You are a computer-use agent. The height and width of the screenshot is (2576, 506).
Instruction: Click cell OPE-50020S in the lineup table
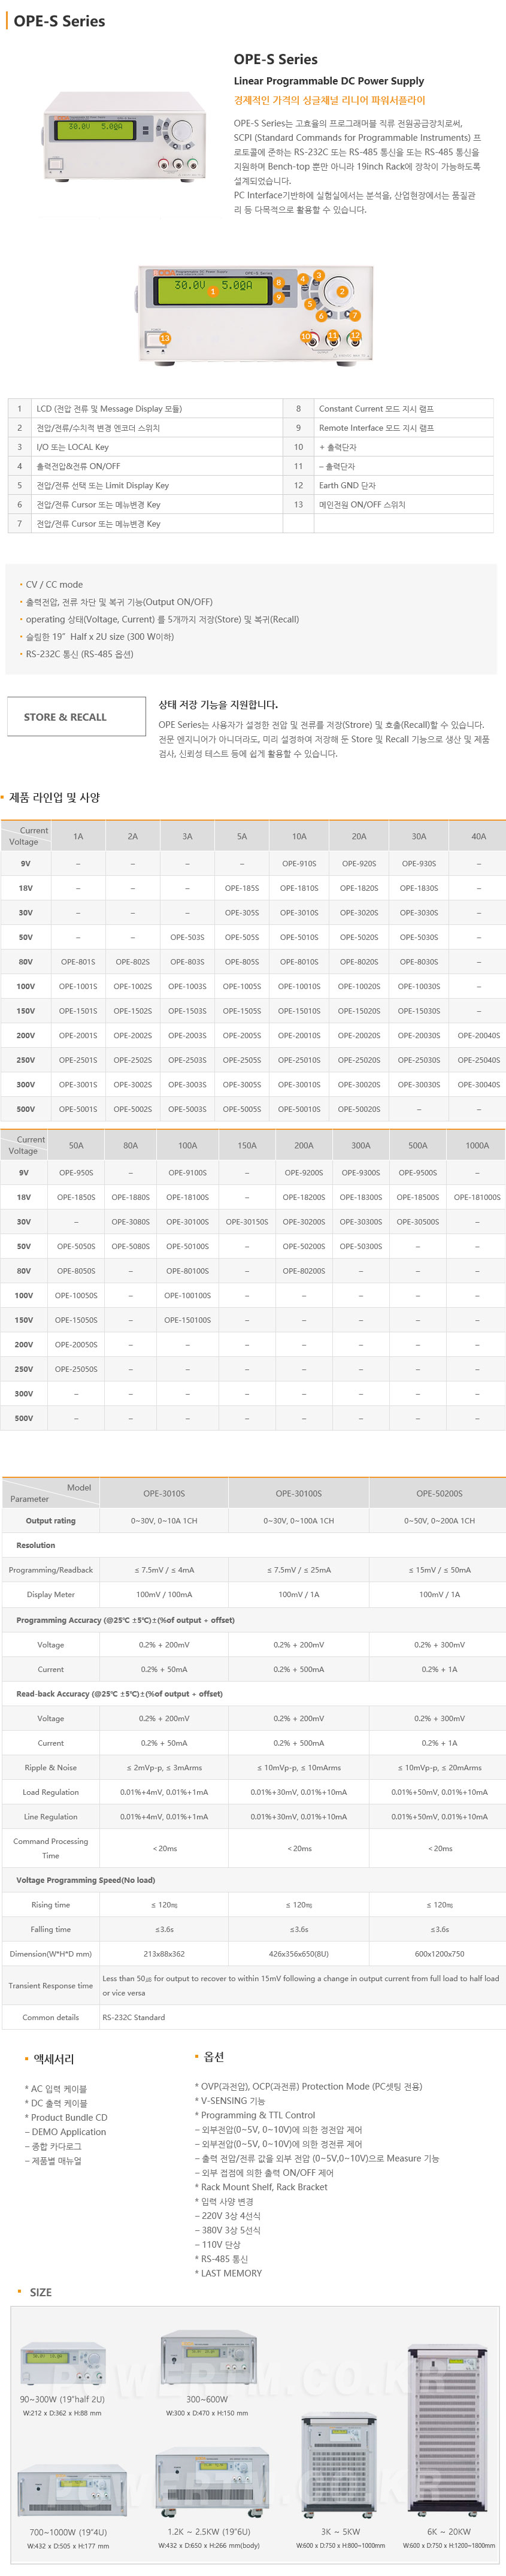pos(359,1109)
